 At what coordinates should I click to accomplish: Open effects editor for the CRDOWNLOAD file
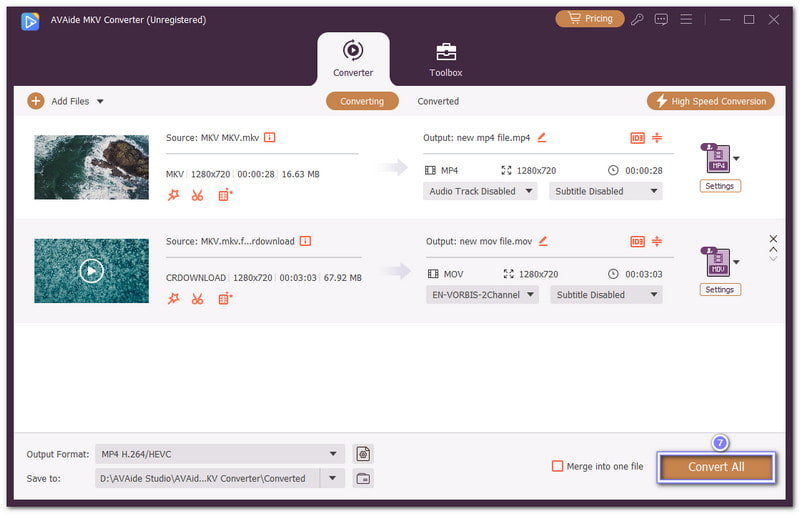click(x=173, y=299)
